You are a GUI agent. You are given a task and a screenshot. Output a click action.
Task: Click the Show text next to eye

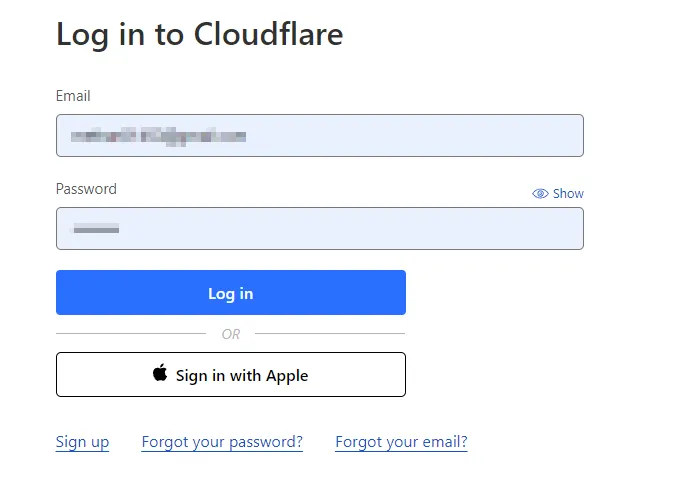[568, 194]
